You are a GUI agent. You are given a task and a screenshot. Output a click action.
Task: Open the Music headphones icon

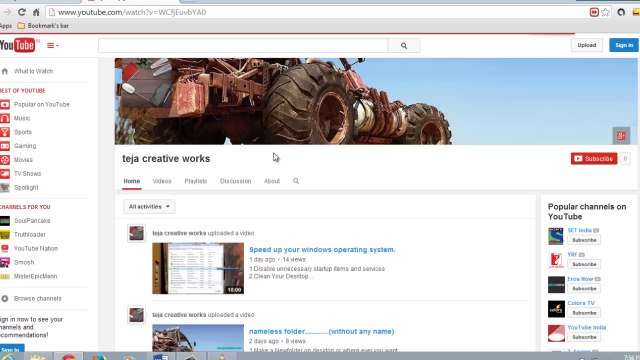[x=5, y=118]
